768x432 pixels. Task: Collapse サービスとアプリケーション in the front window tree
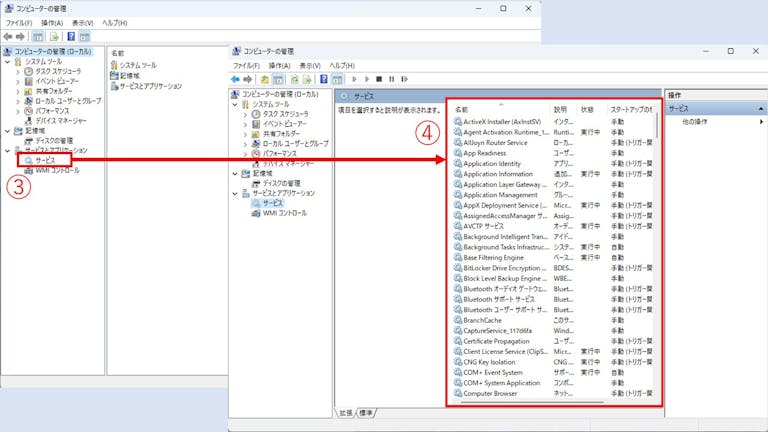(x=235, y=193)
